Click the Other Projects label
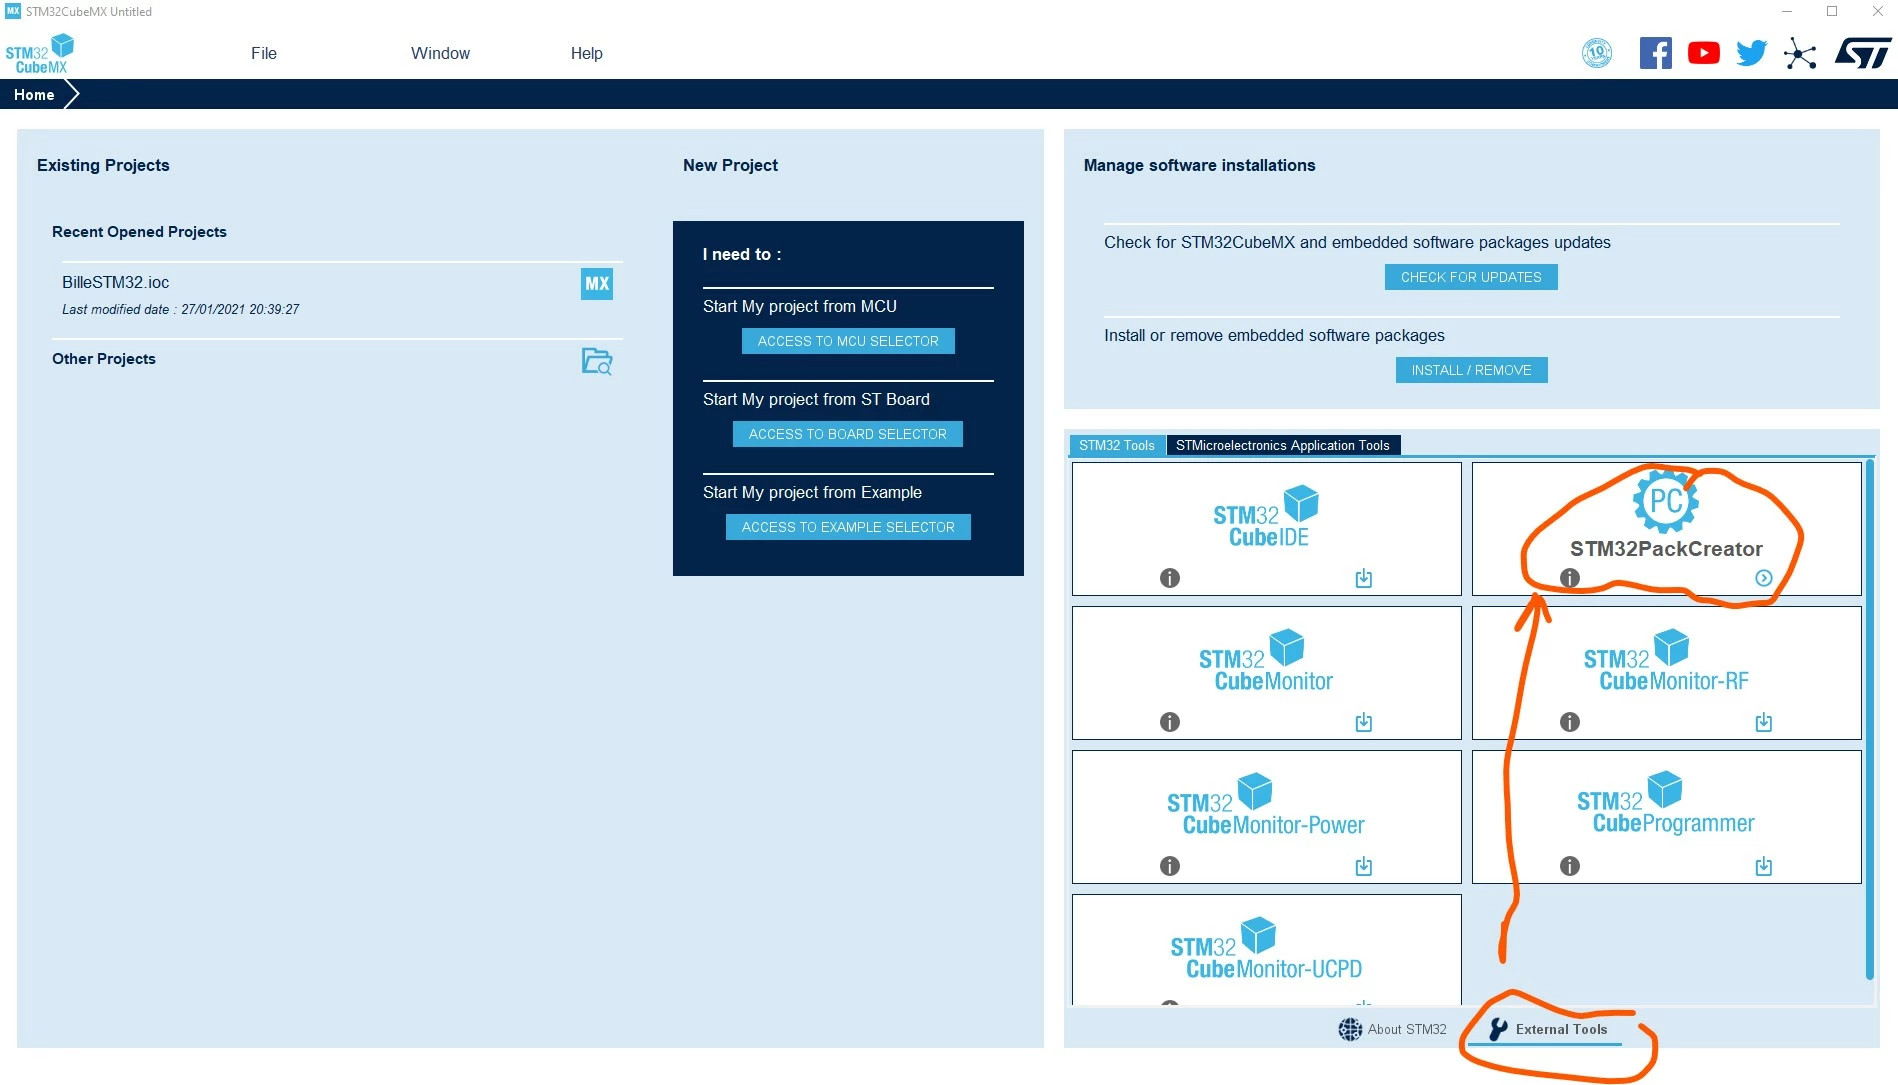 (x=104, y=359)
